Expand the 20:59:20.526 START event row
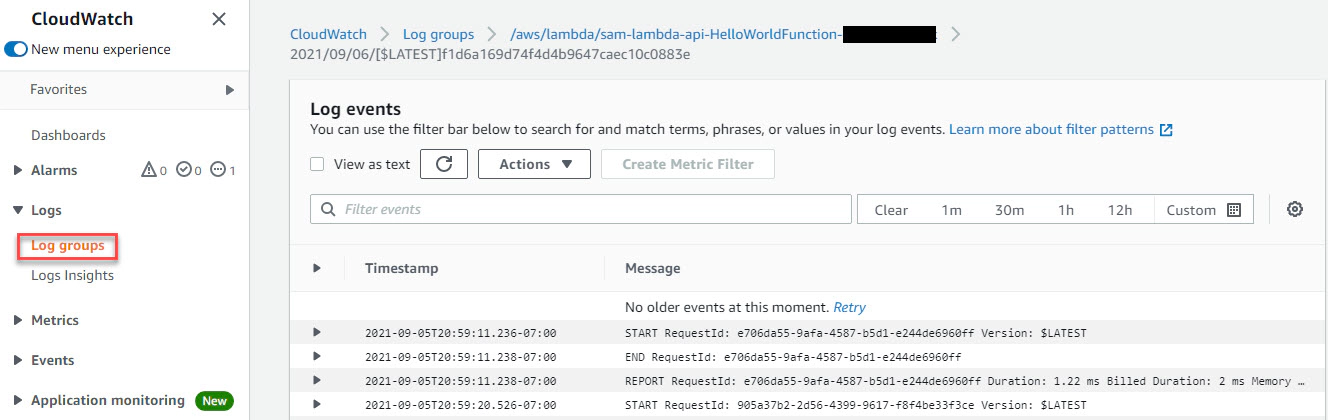Viewport: 1328px width, 420px height. coord(317,404)
